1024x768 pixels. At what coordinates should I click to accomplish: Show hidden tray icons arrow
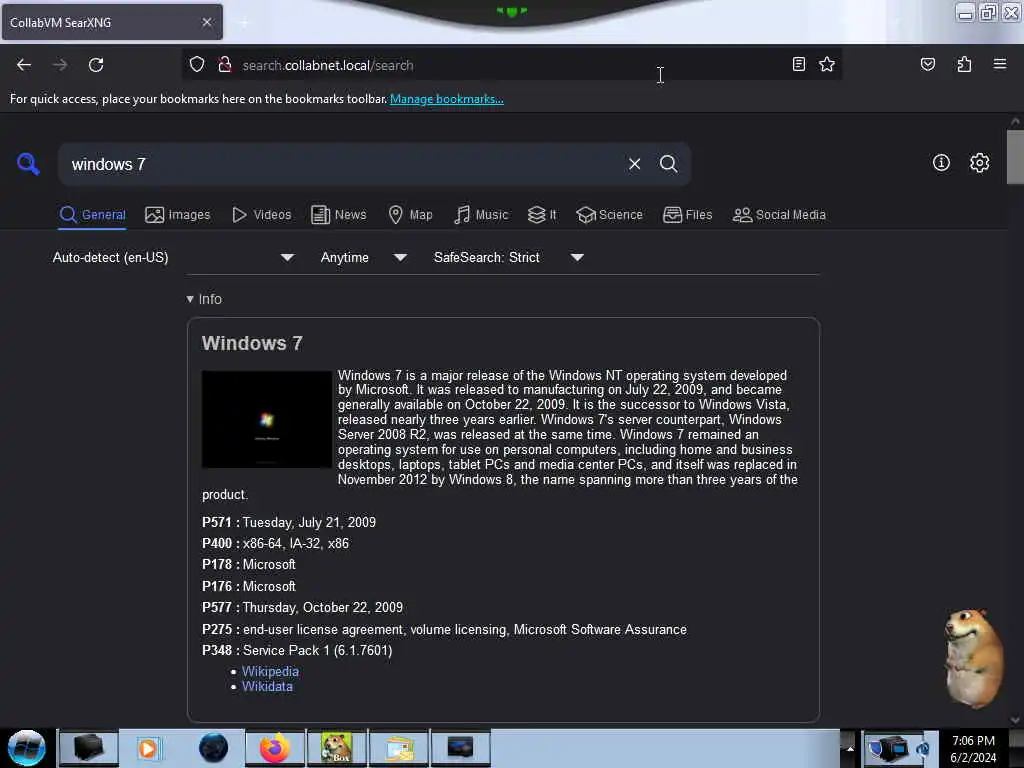pyautogui.click(x=850, y=748)
